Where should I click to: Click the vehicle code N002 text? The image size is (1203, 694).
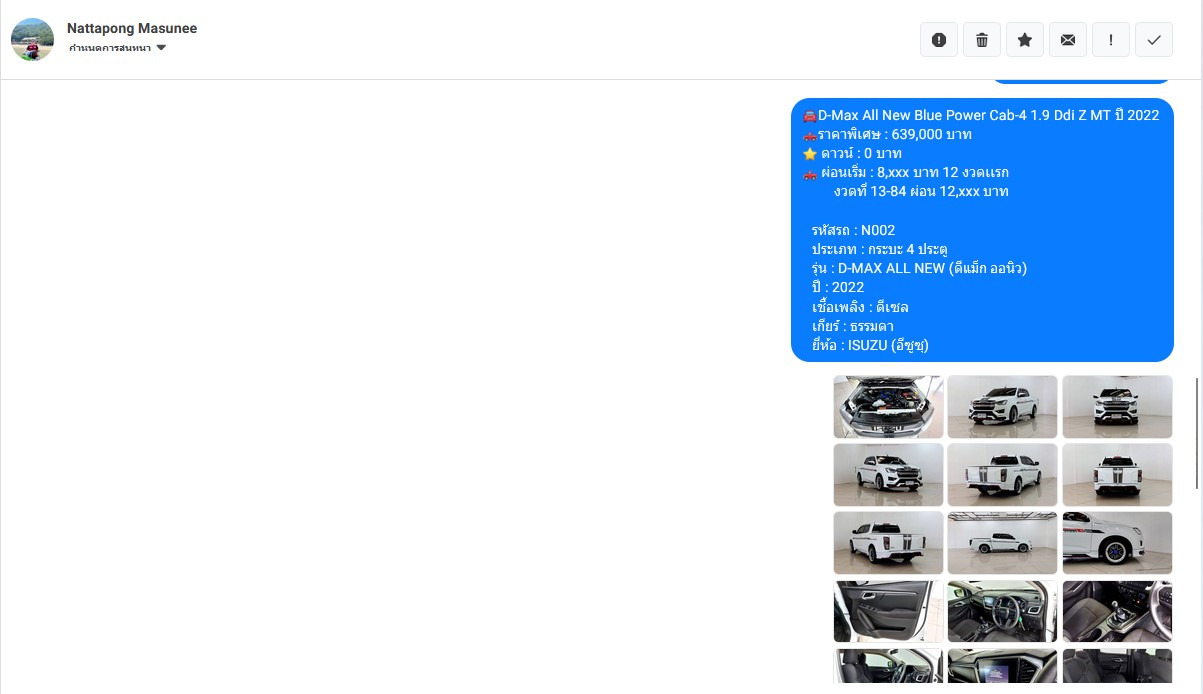(853, 230)
